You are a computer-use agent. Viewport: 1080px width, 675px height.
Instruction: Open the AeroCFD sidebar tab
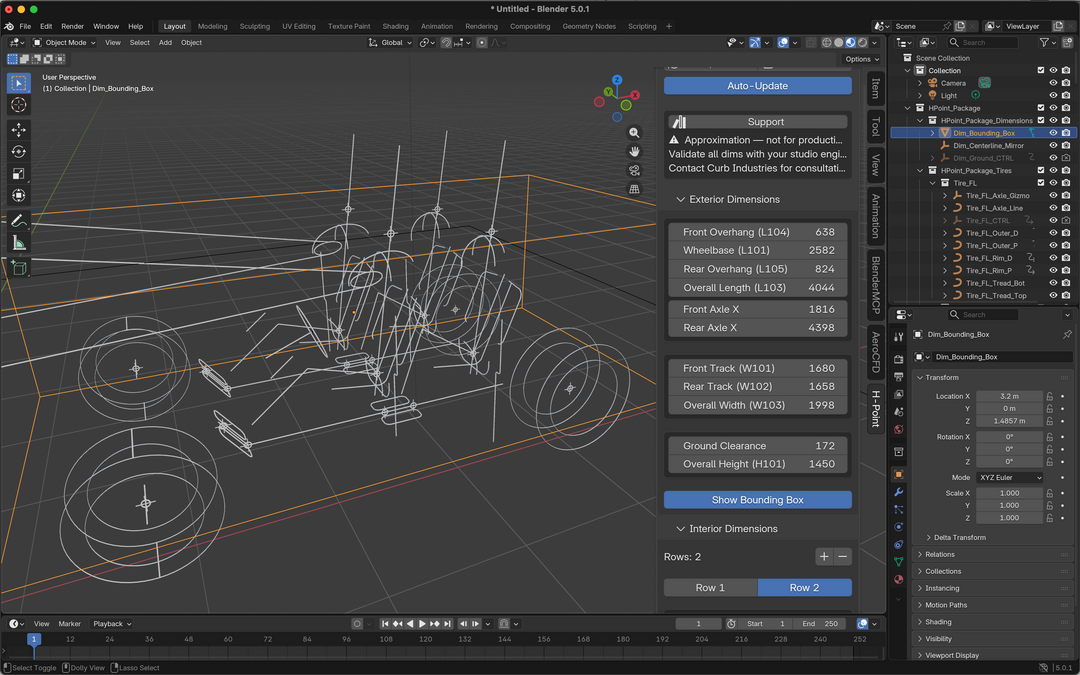click(875, 351)
